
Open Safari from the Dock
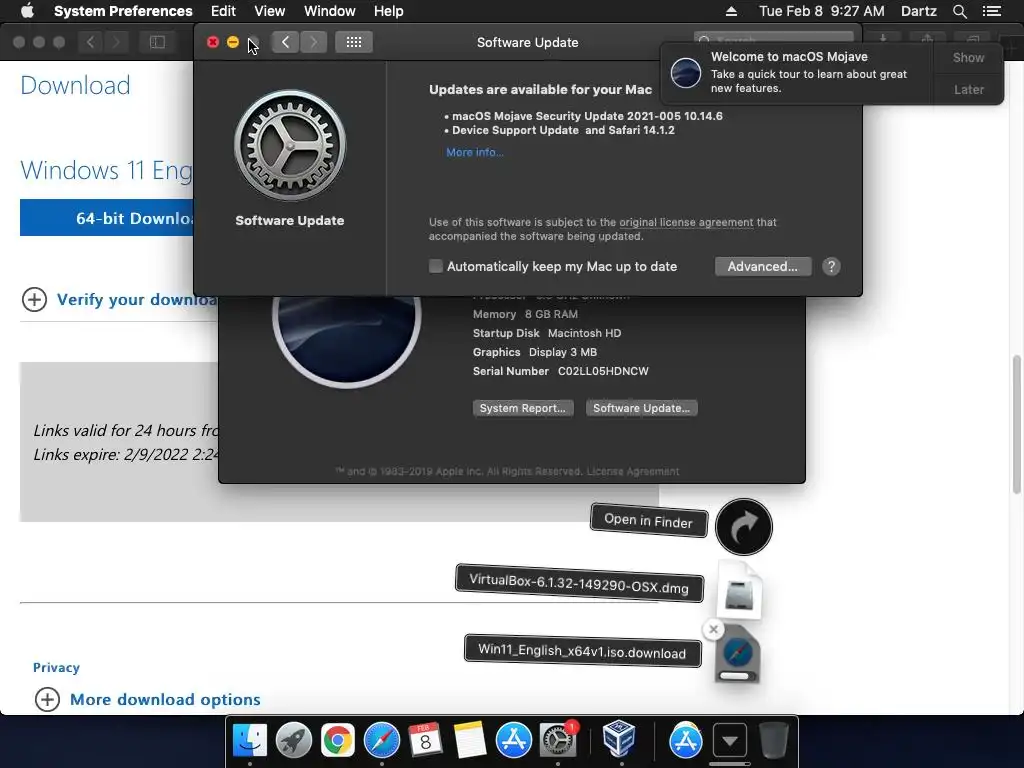pos(381,740)
